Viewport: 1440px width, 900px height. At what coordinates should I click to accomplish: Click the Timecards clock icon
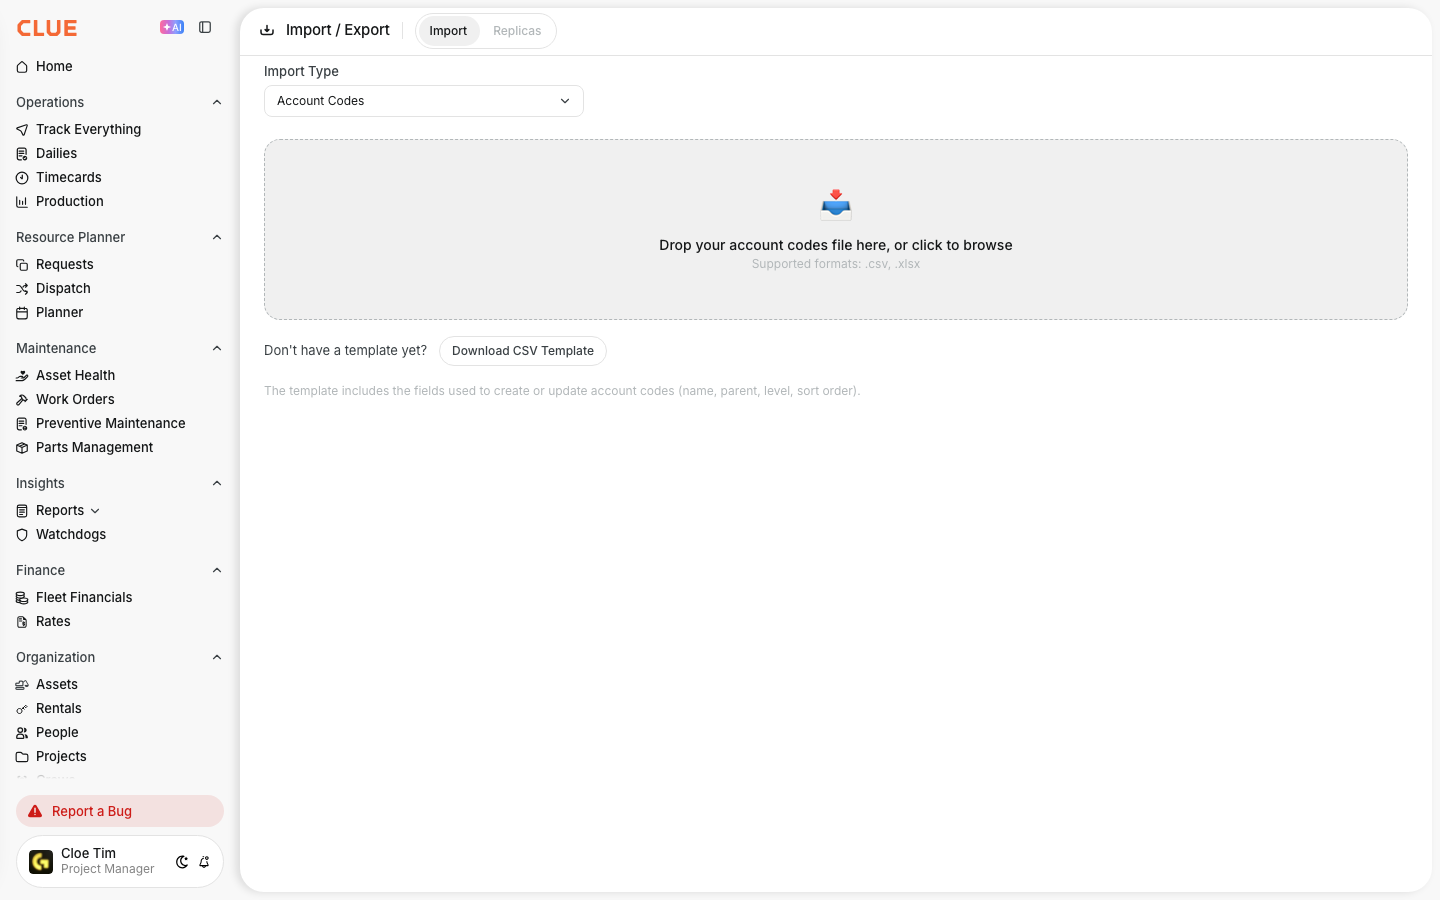pyautogui.click(x=22, y=178)
